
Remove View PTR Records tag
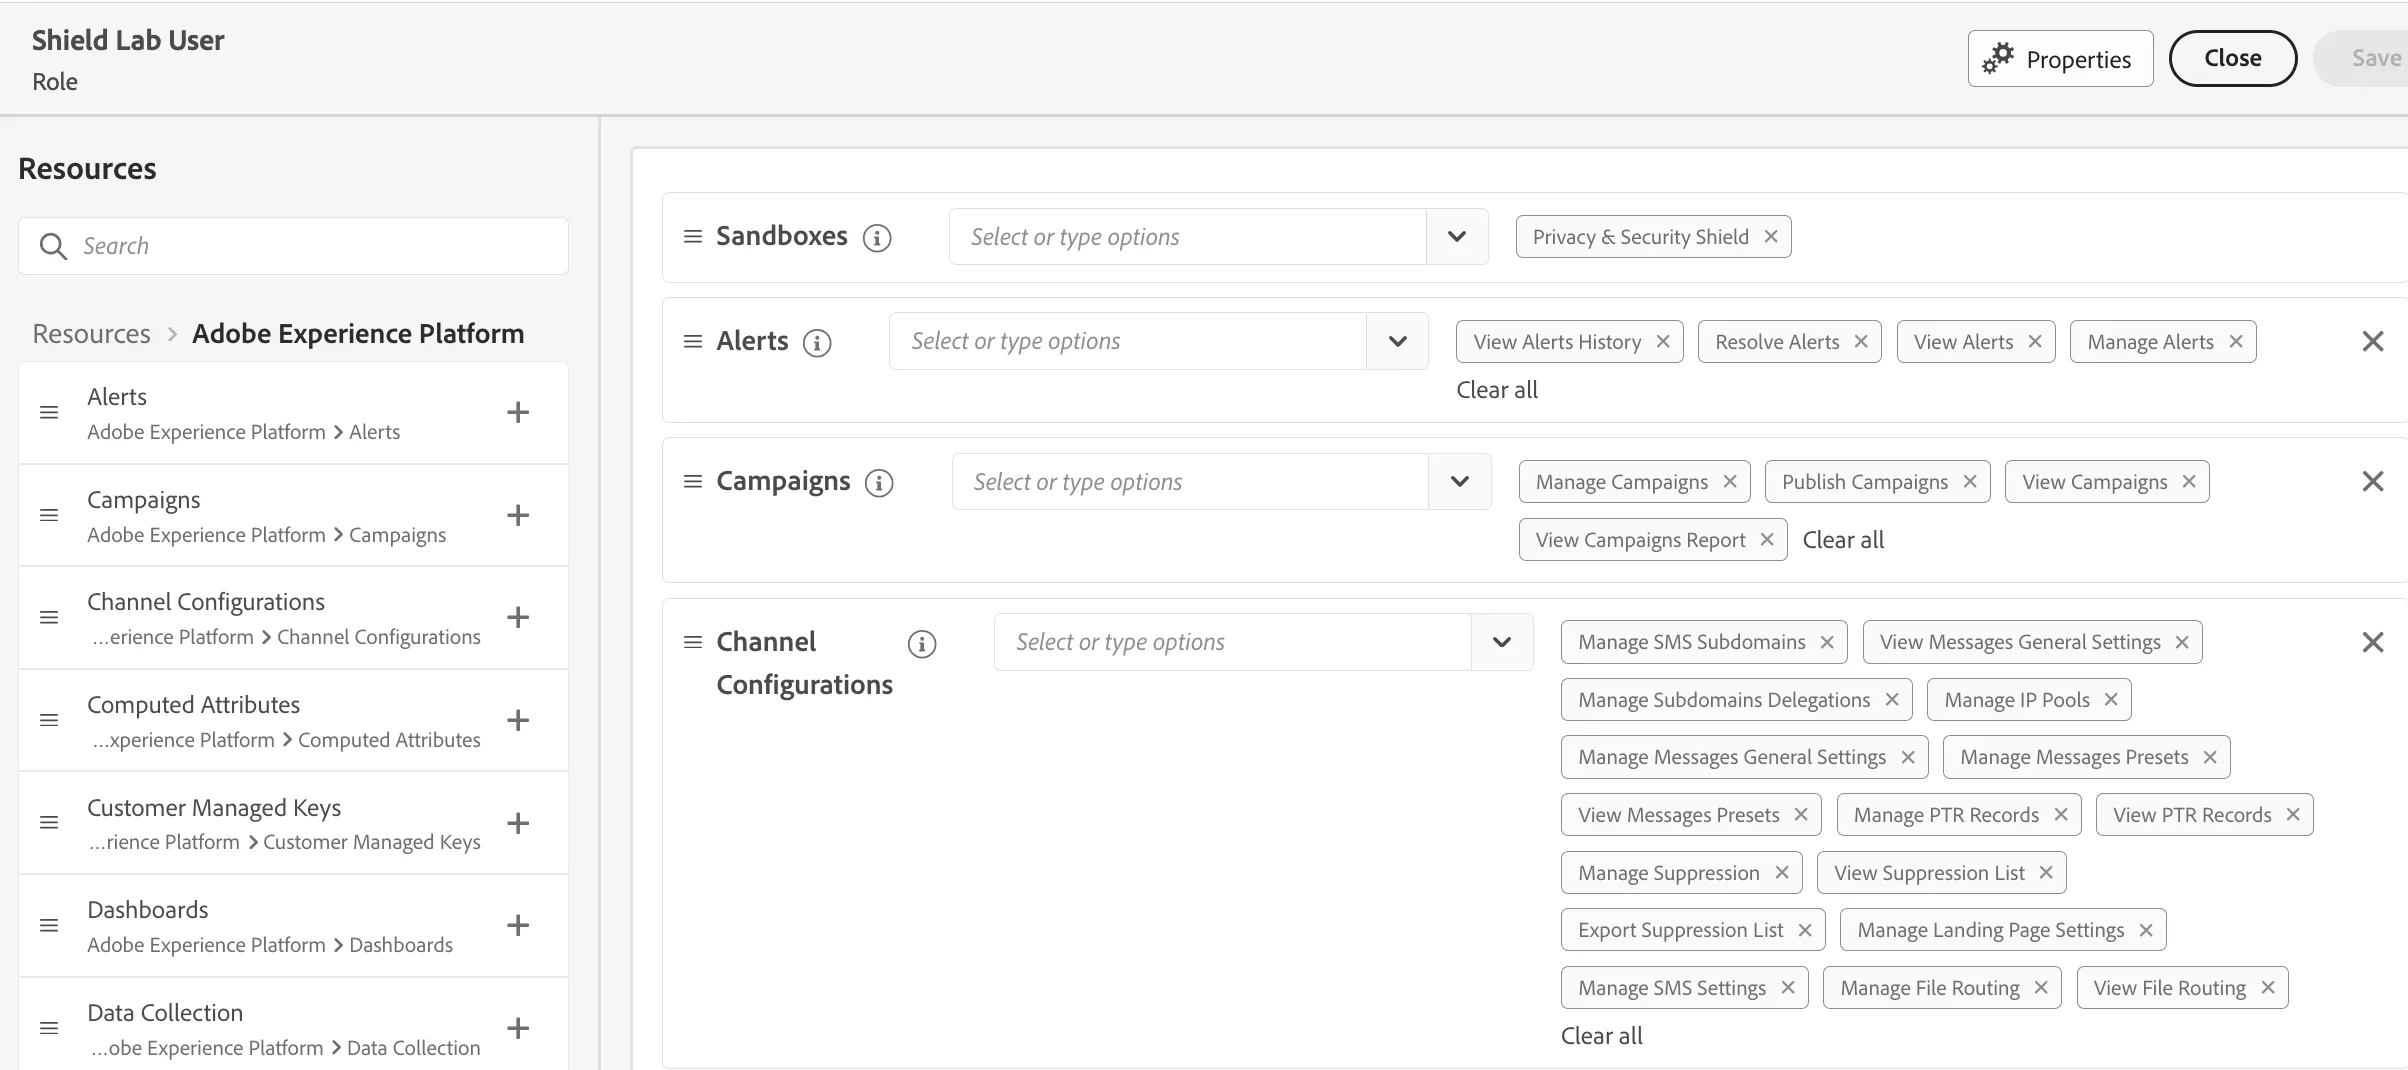2293,815
